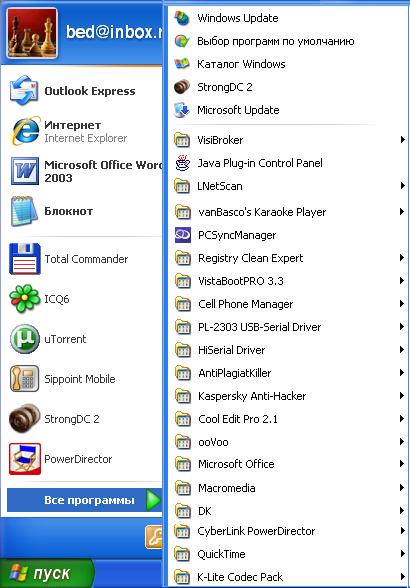Screen dimensions: 410x588
Task: Launch Internet Explorer icon
Action: click(25, 131)
